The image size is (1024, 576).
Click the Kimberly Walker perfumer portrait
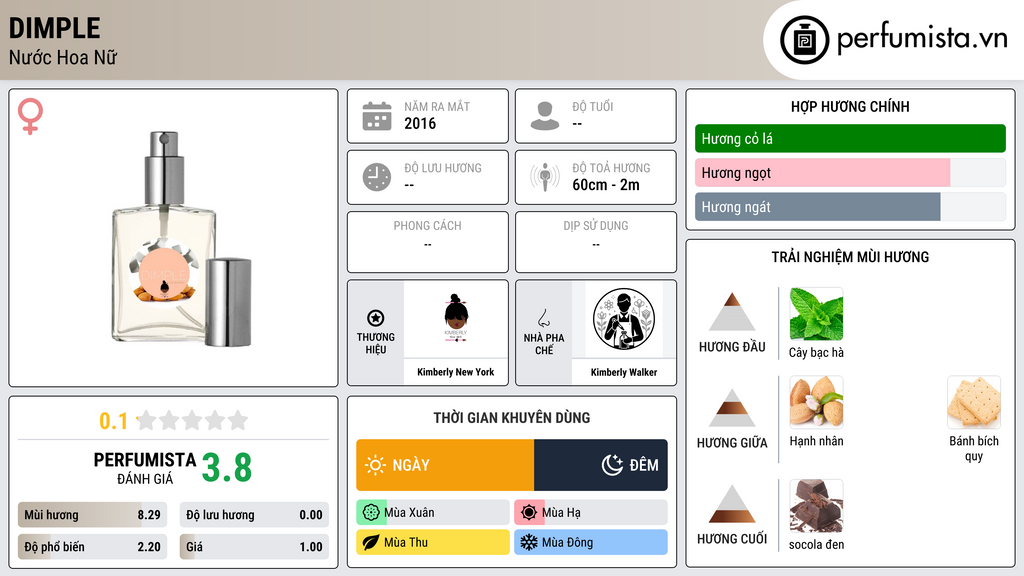tap(624, 319)
